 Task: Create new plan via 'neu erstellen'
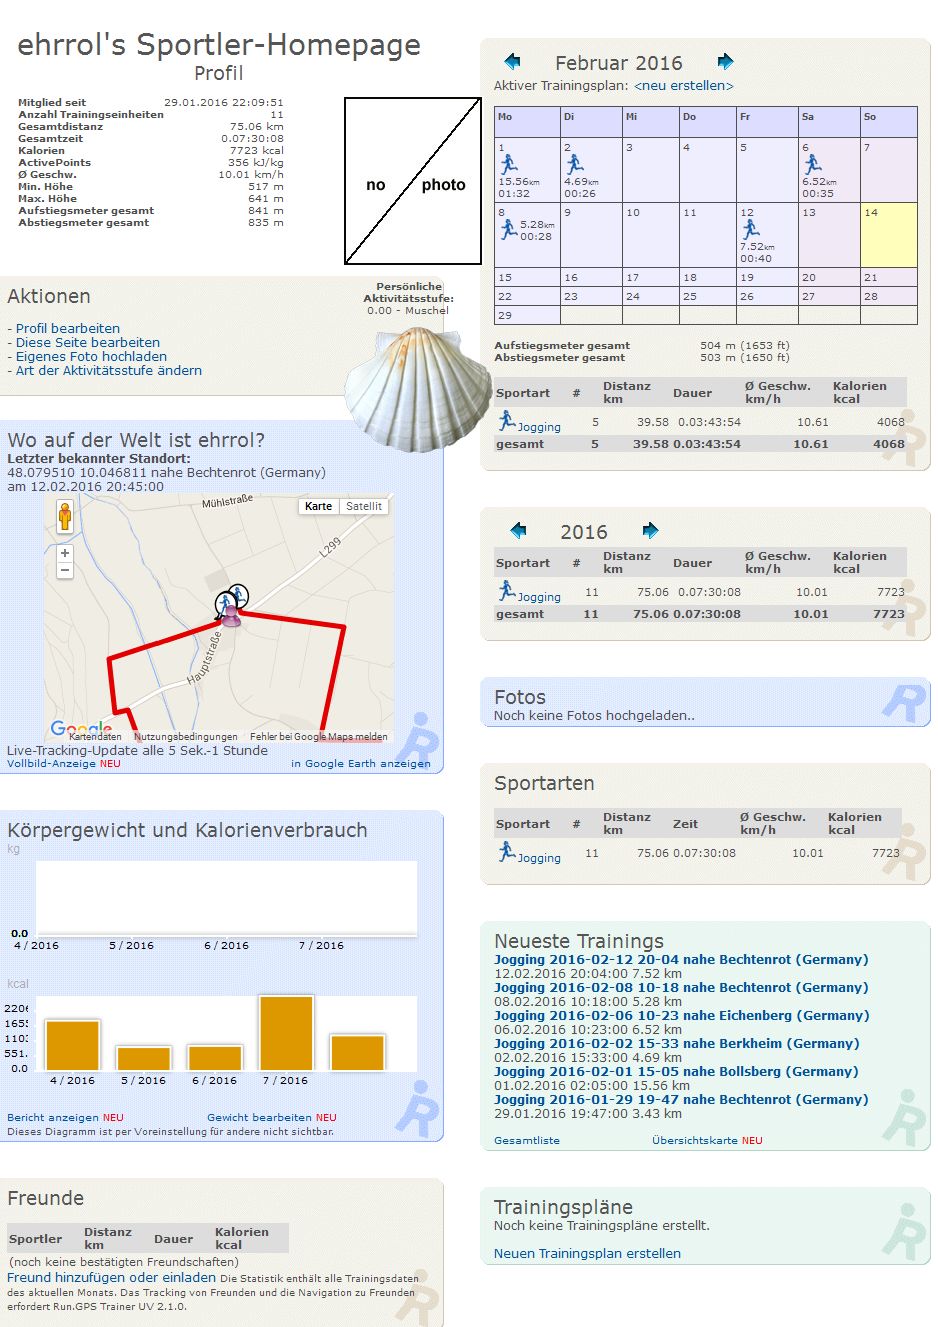click(x=684, y=86)
